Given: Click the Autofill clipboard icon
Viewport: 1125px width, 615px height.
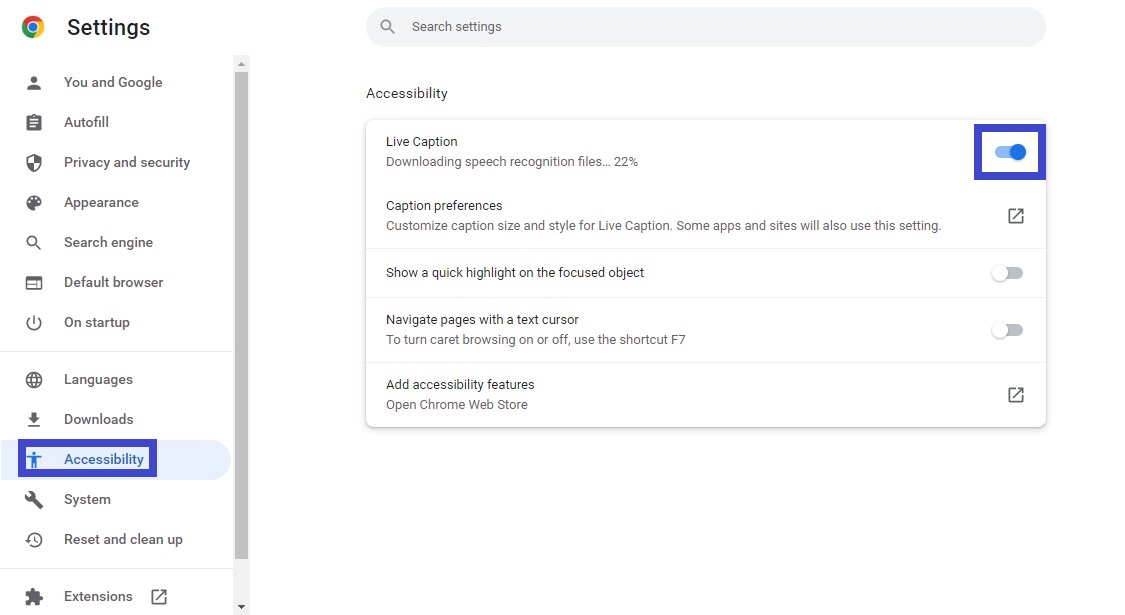Looking at the screenshot, I should [x=34, y=123].
